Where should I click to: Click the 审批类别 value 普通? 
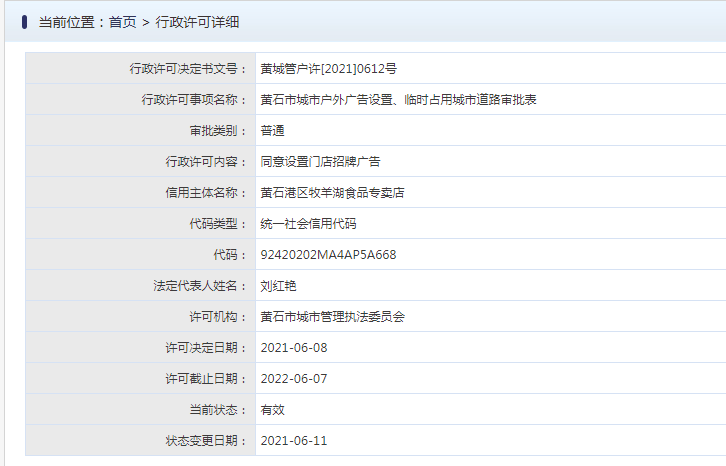pos(273,131)
